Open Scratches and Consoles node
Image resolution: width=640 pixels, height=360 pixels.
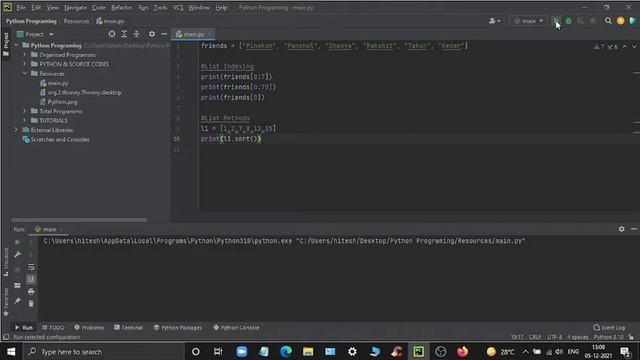pyautogui.click(x=56, y=140)
